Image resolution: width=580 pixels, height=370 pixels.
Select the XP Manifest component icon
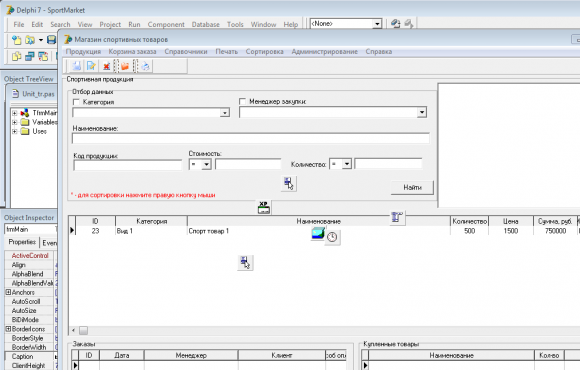coord(263,208)
